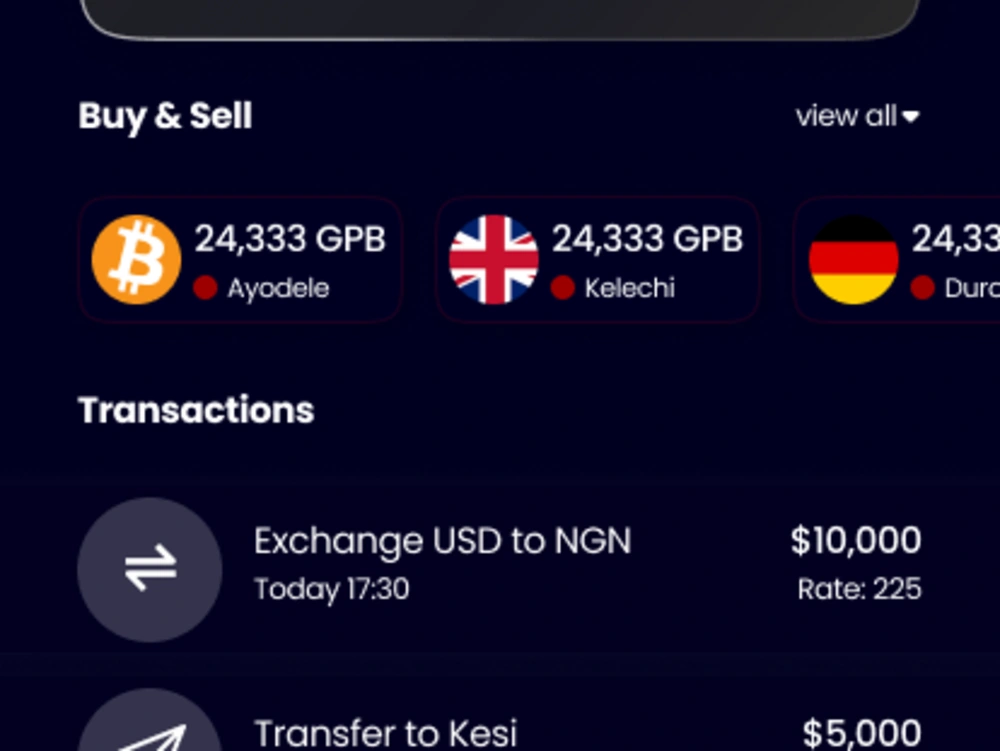
Task: Click the UK flag icon
Action: pos(494,259)
